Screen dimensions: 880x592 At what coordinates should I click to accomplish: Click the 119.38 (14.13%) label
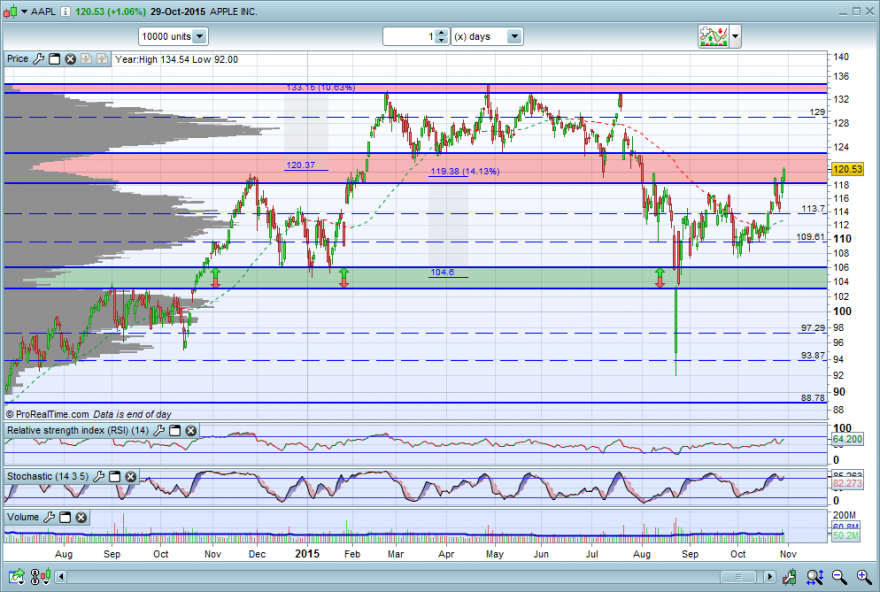point(465,171)
